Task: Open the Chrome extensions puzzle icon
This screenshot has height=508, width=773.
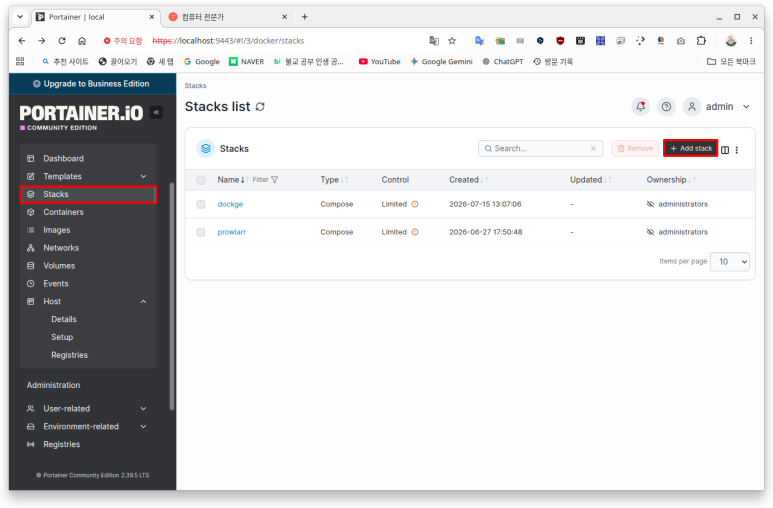Action: coord(701,41)
